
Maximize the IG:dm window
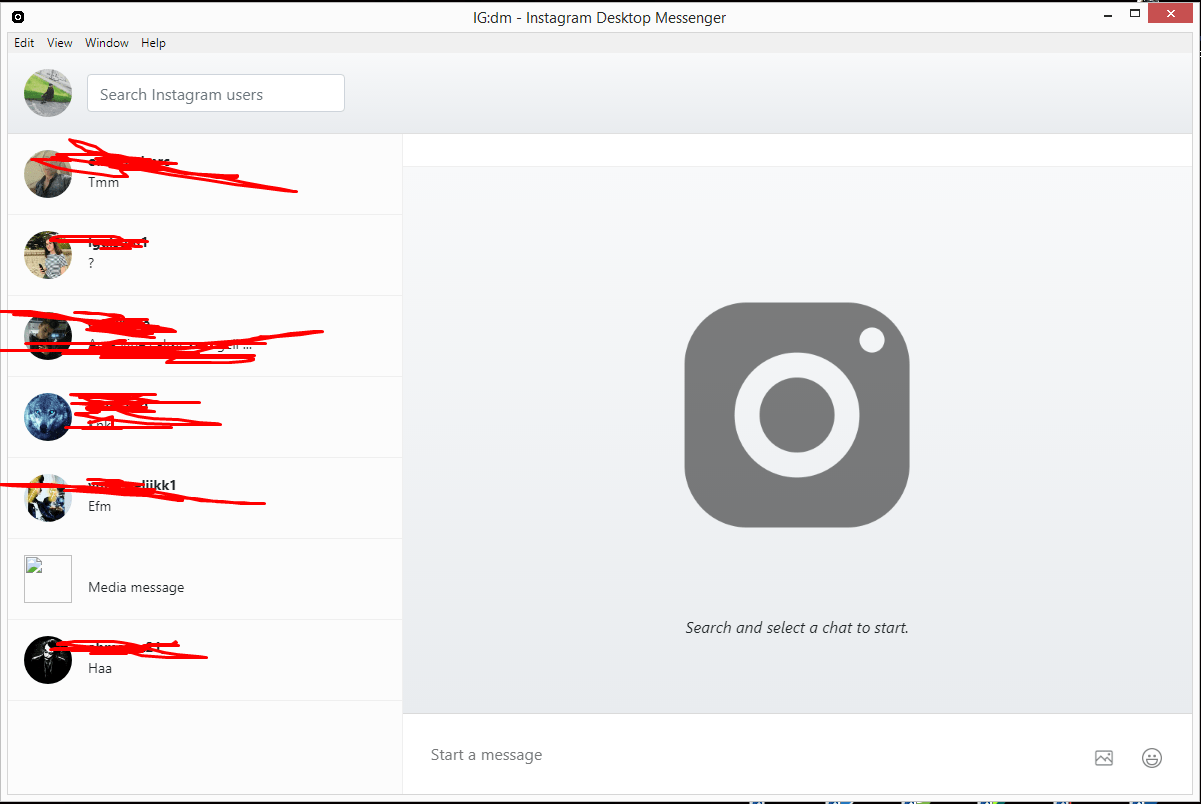coord(1135,14)
